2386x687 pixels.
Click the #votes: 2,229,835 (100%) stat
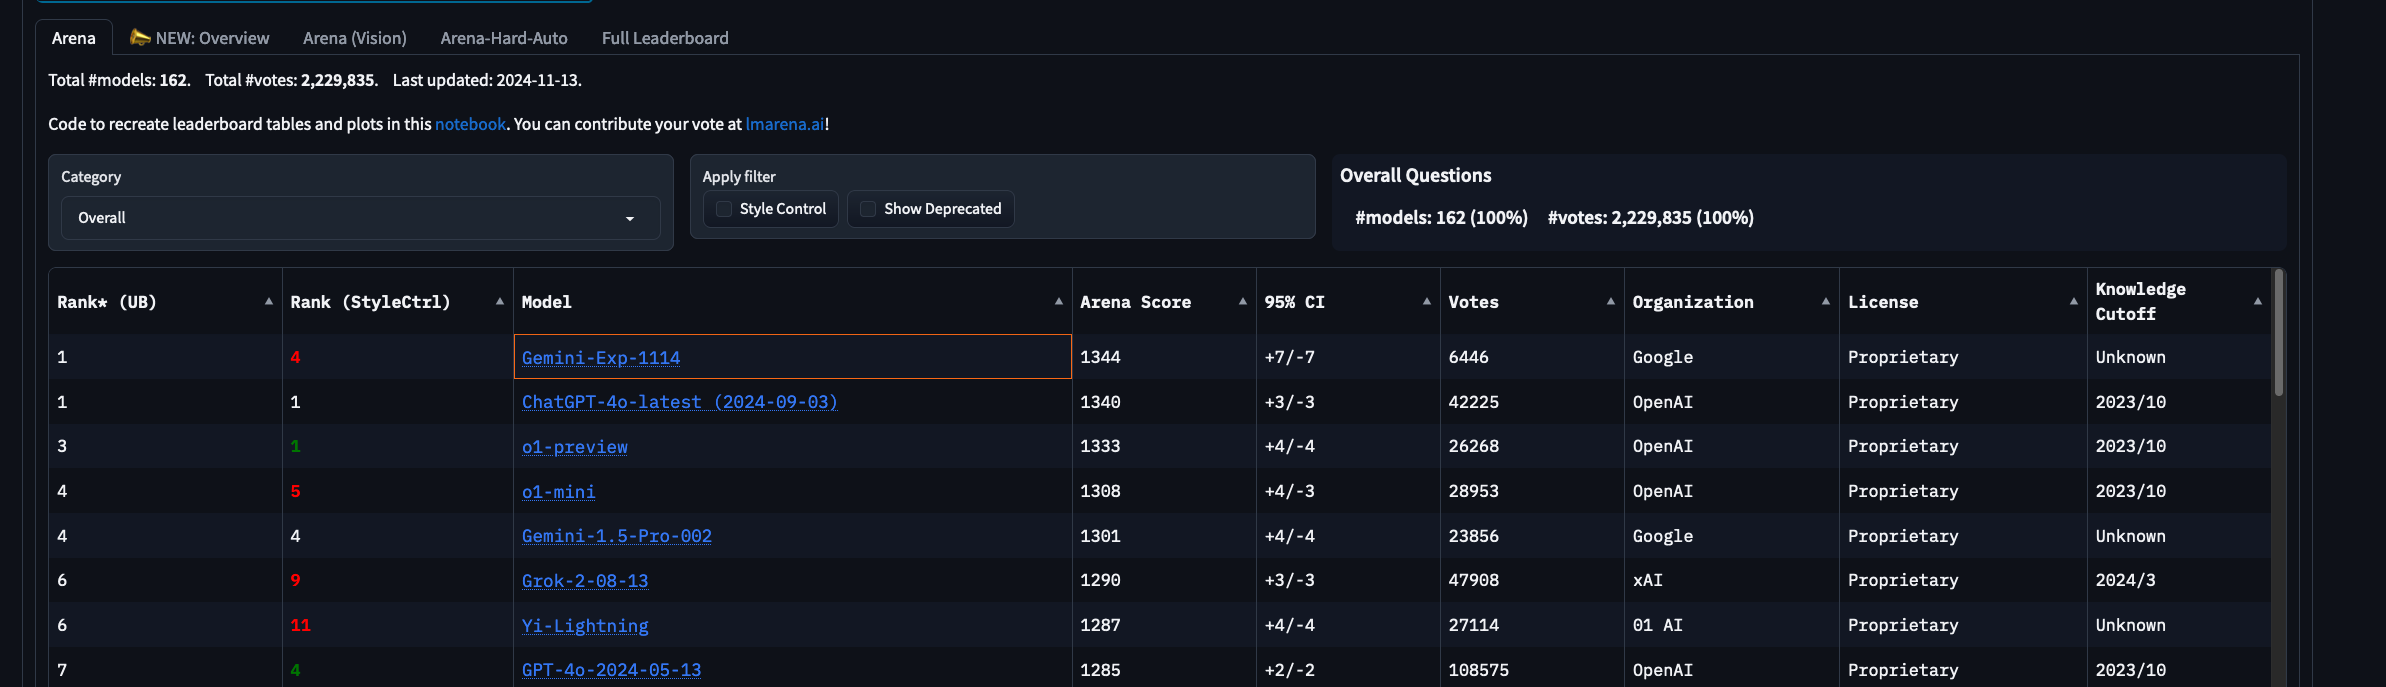(x=1651, y=217)
